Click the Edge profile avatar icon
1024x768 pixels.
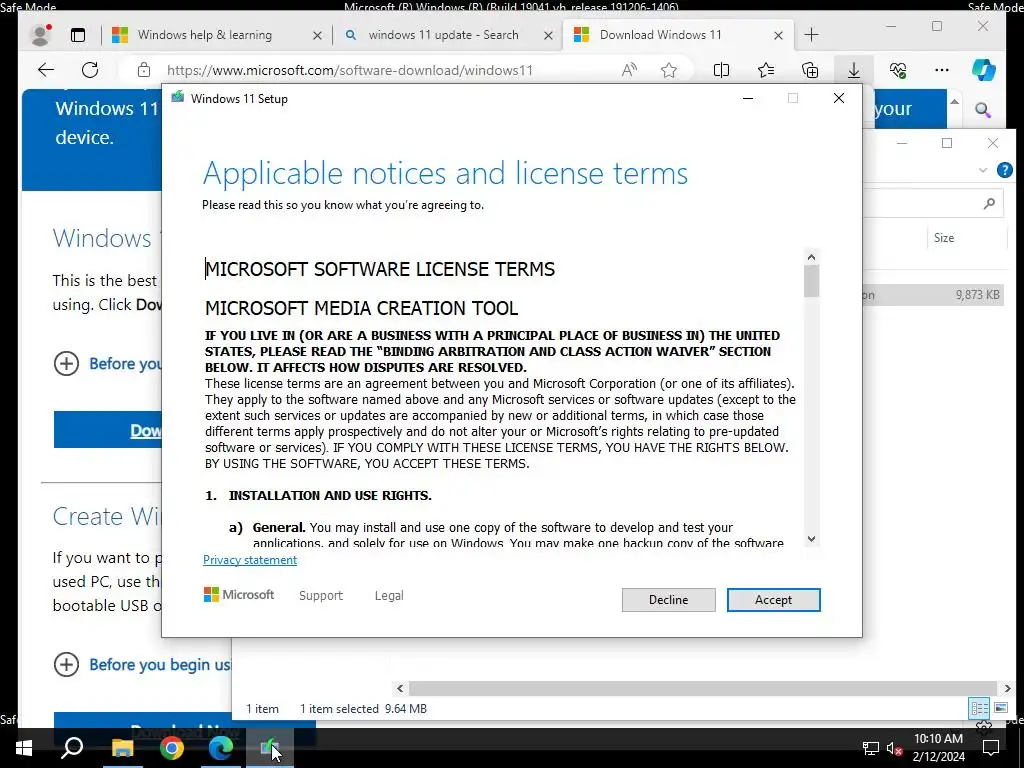40,35
